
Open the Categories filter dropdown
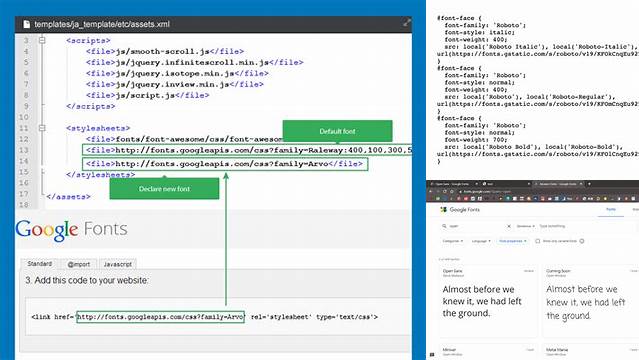(x=453, y=241)
